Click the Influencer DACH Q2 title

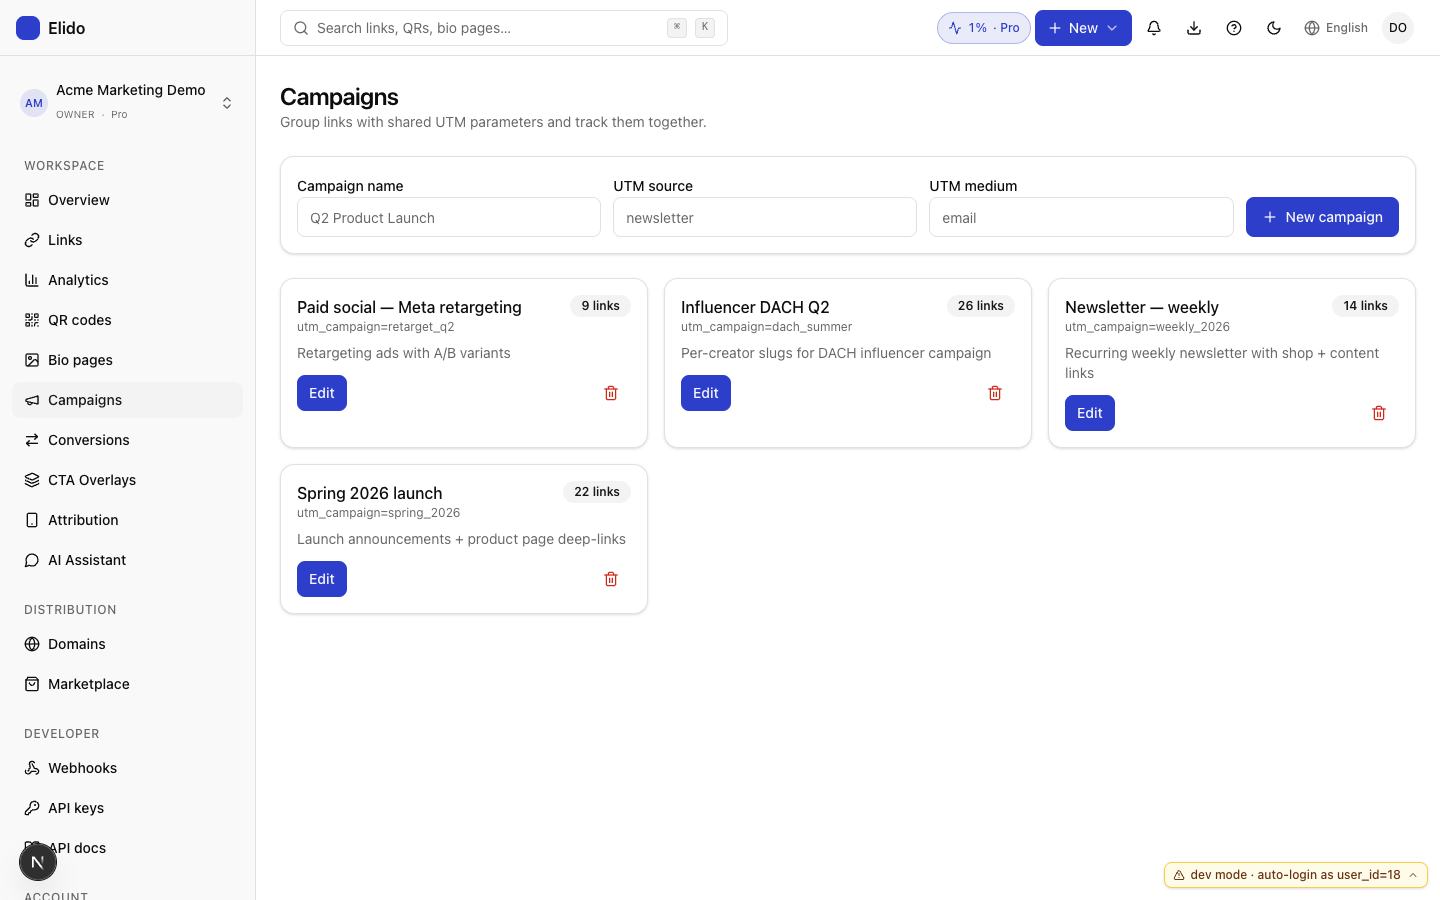[x=755, y=307]
